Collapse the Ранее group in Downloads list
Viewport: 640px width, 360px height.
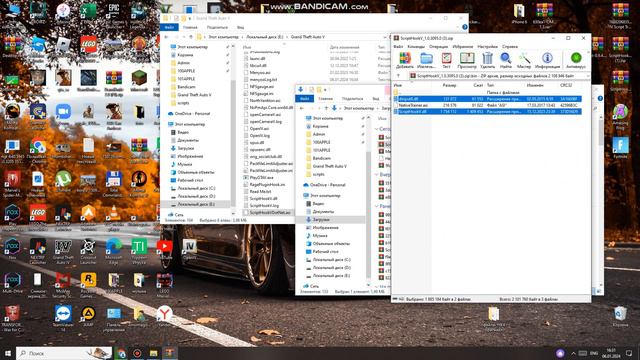click(377, 206)
